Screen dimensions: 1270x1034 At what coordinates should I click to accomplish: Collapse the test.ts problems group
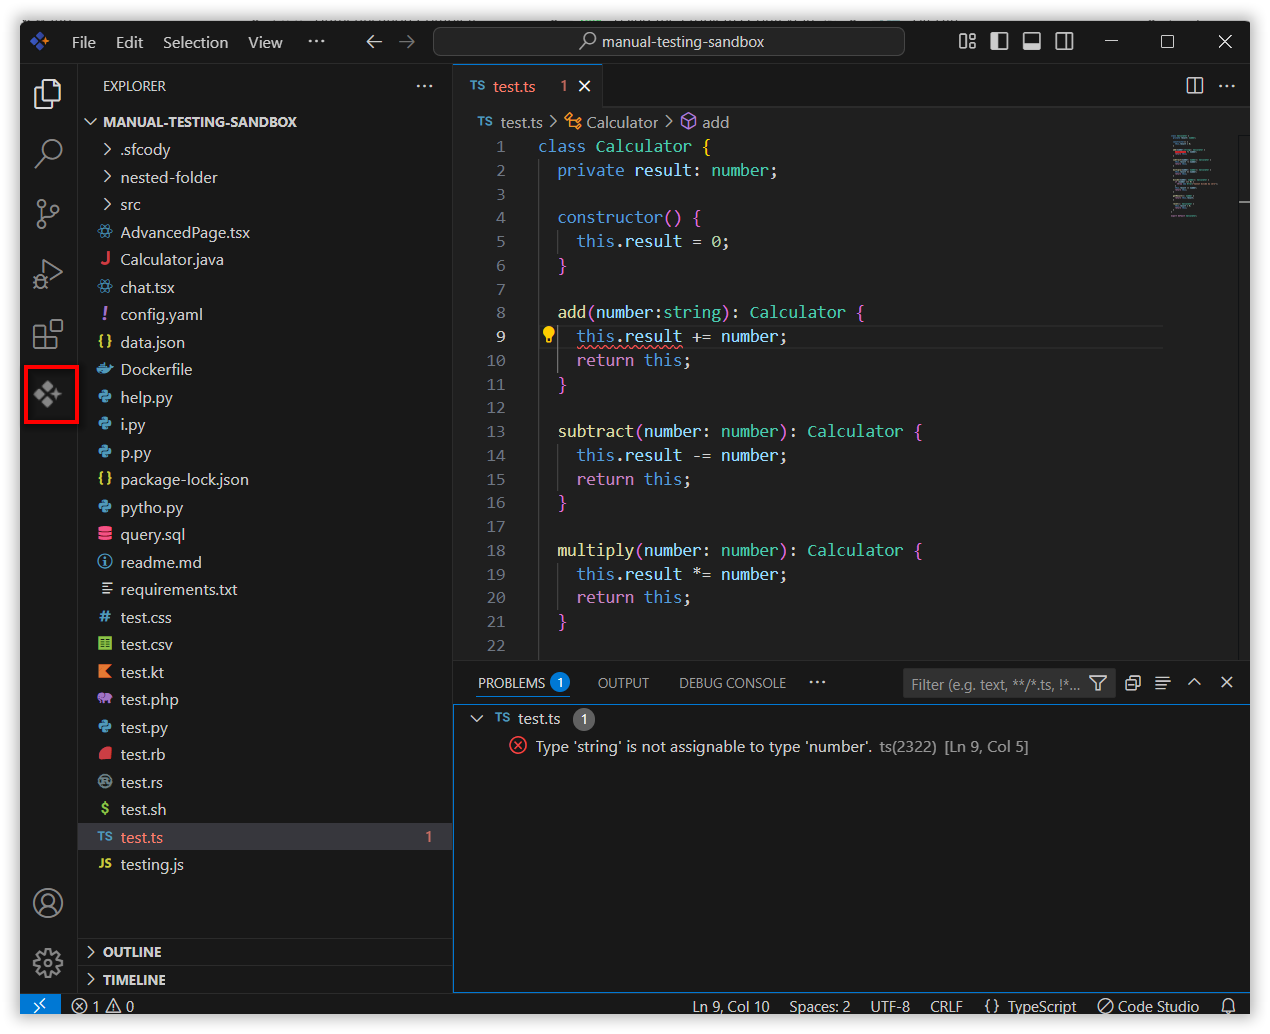click(x=477, y=719)
